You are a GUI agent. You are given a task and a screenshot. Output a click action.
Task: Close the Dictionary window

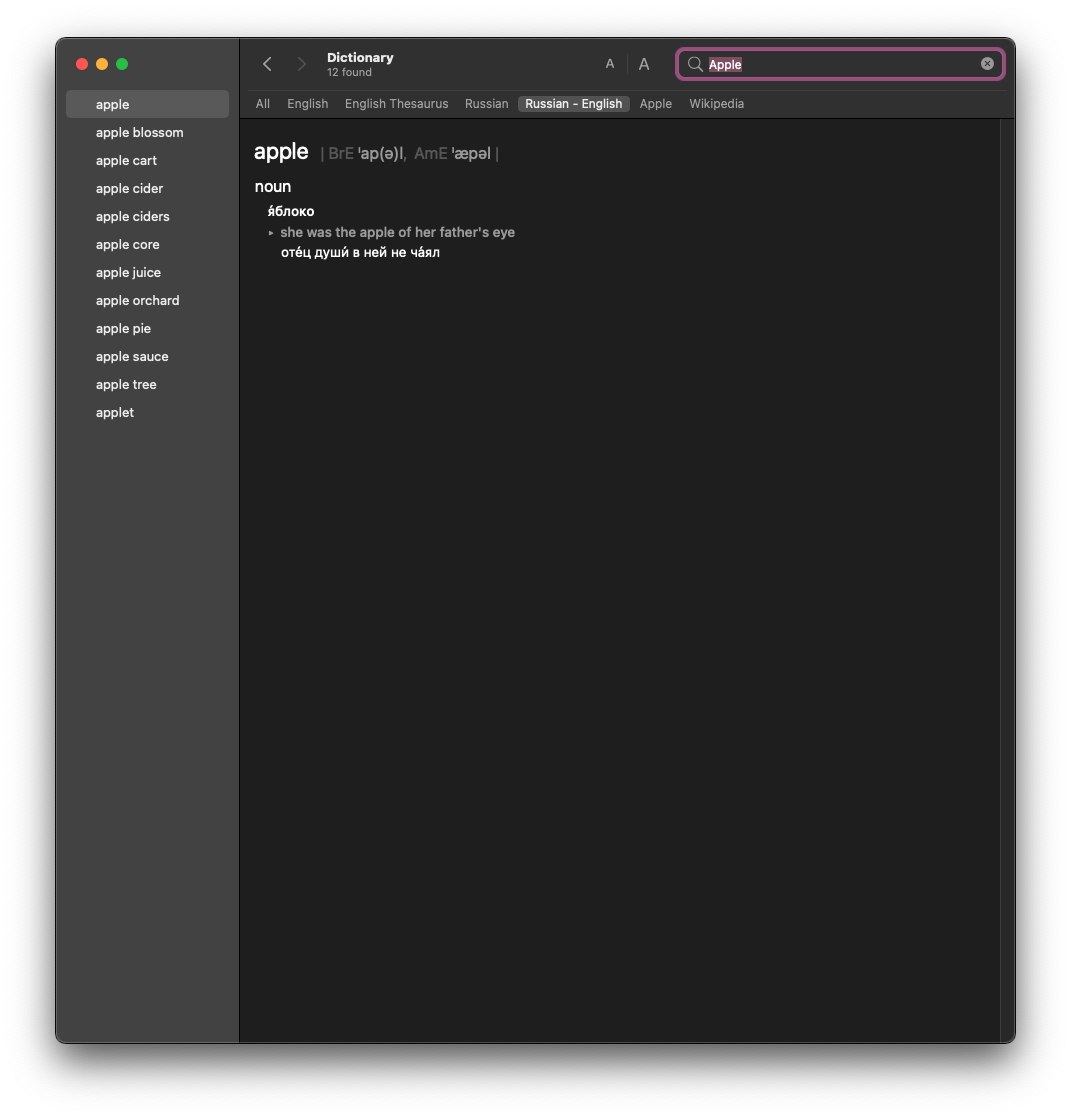(82, 64)
